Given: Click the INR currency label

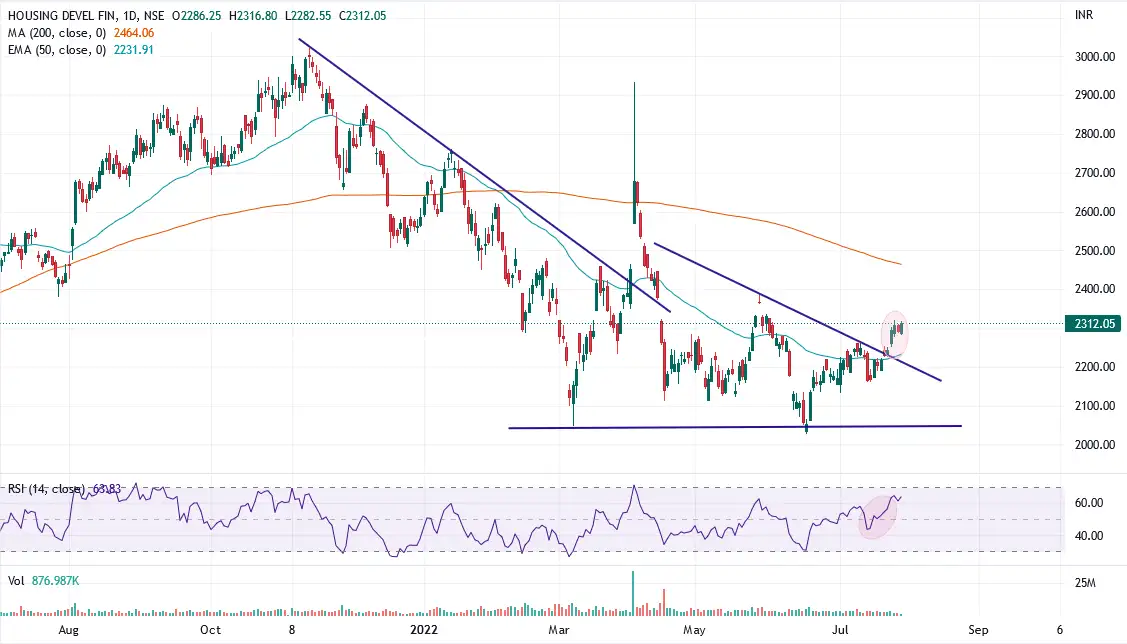Looking at the screenshot, I should [x=1083, y=13].
